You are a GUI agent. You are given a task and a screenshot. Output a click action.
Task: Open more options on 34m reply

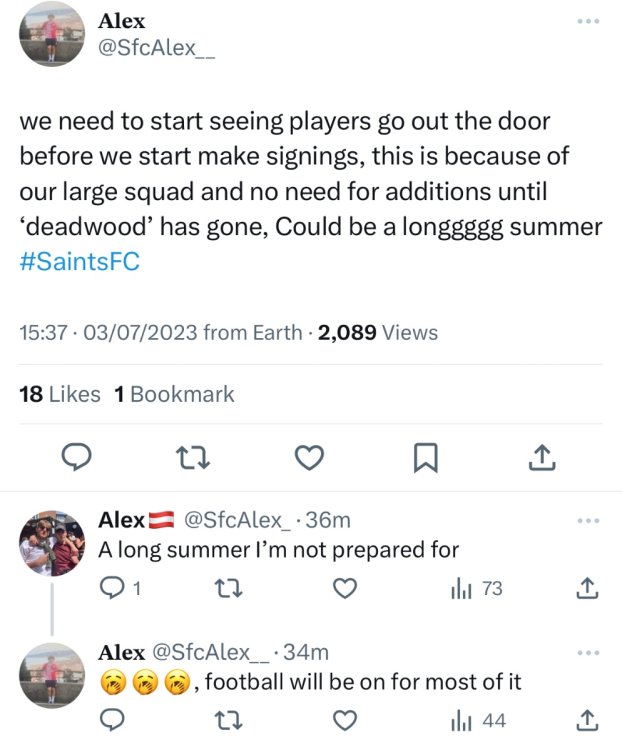coord(589,653)
